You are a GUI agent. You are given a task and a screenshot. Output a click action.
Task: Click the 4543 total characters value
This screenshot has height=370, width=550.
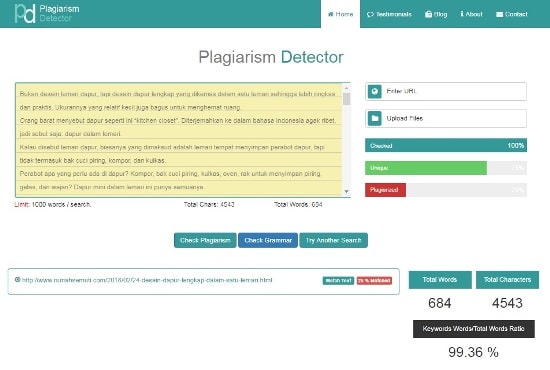coord(507,303)
